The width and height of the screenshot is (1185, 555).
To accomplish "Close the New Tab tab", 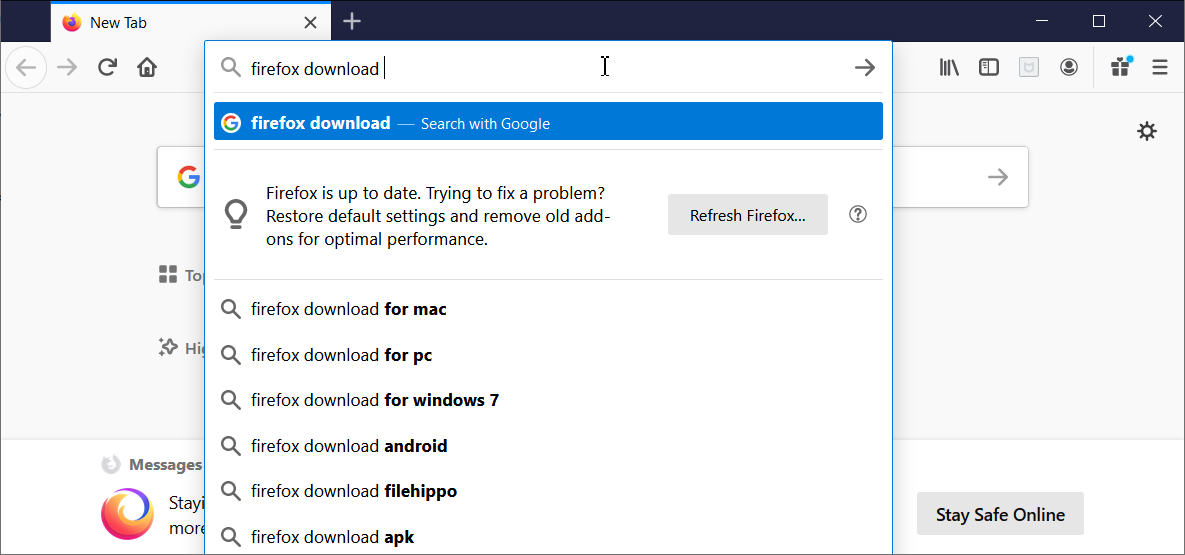I will 310,23.
